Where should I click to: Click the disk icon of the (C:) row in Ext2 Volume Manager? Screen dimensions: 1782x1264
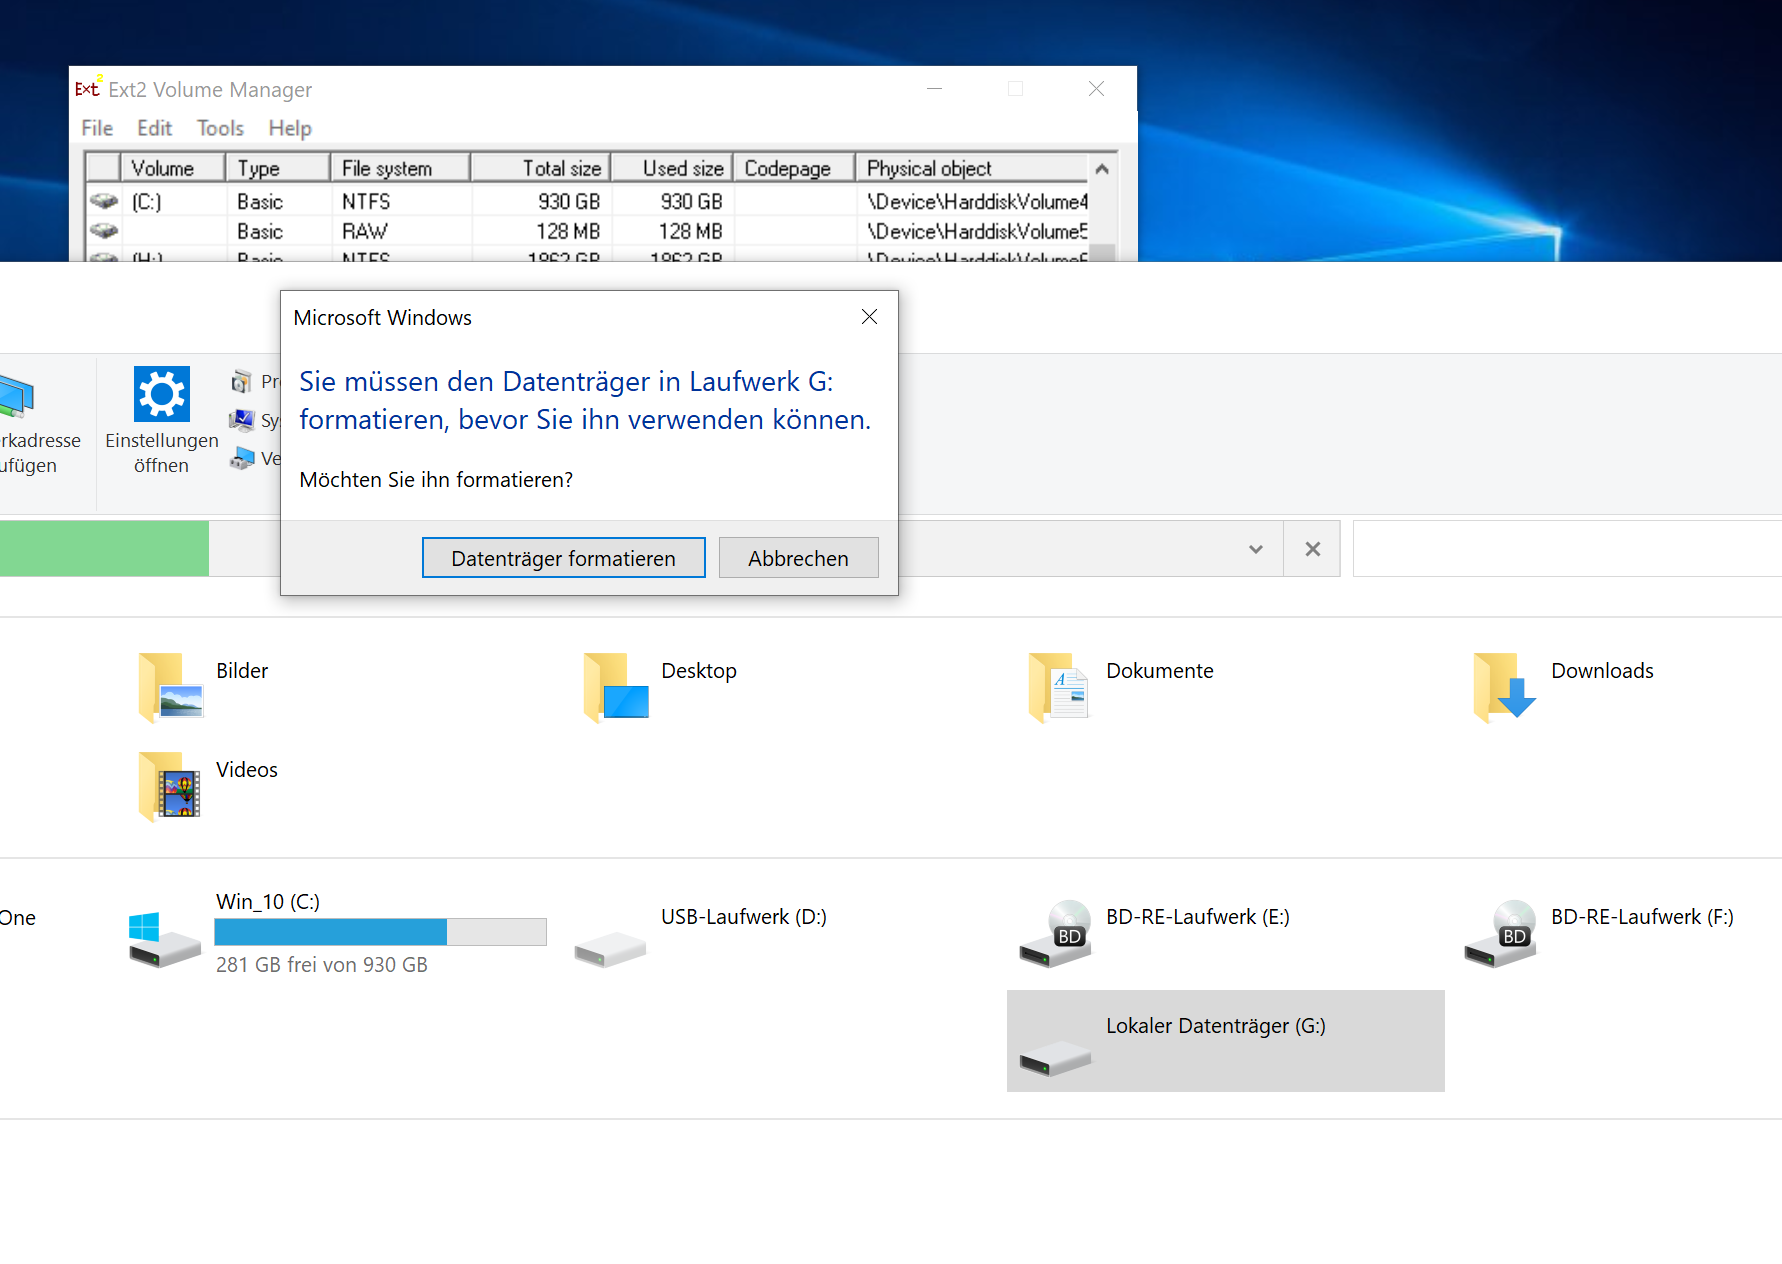[104, 201]
